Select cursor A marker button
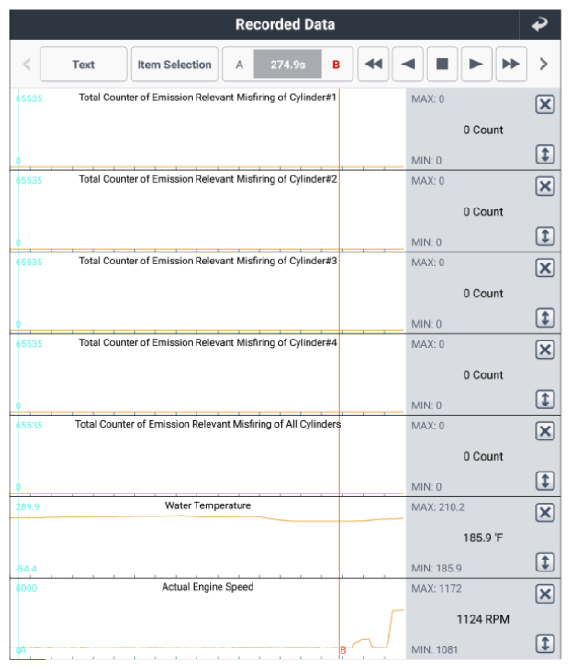Viewport: 571px width, 669px height. tap(239, 64)
